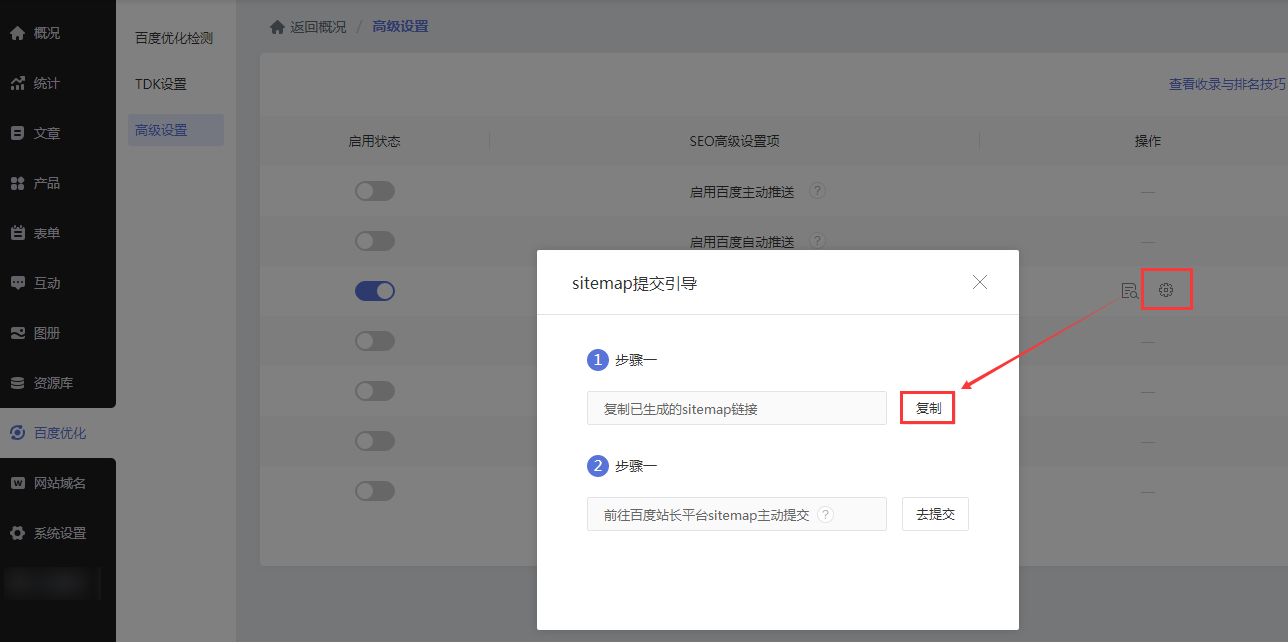Click the 产品 grid icon

pos(17,183)
